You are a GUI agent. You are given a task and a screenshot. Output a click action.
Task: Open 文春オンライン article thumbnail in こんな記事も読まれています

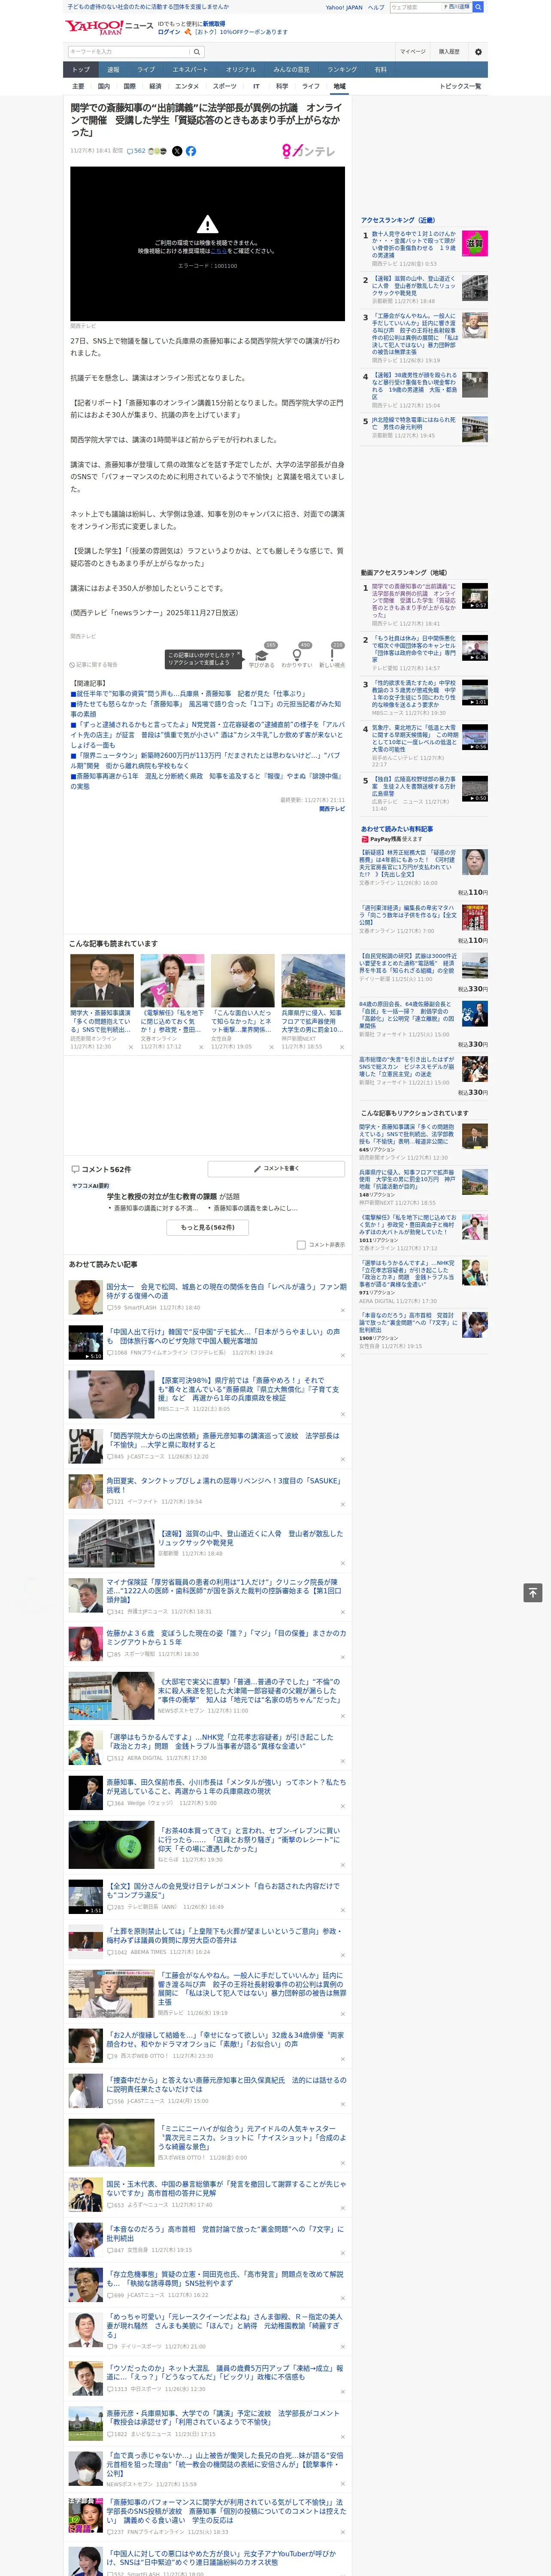point(172,980)
